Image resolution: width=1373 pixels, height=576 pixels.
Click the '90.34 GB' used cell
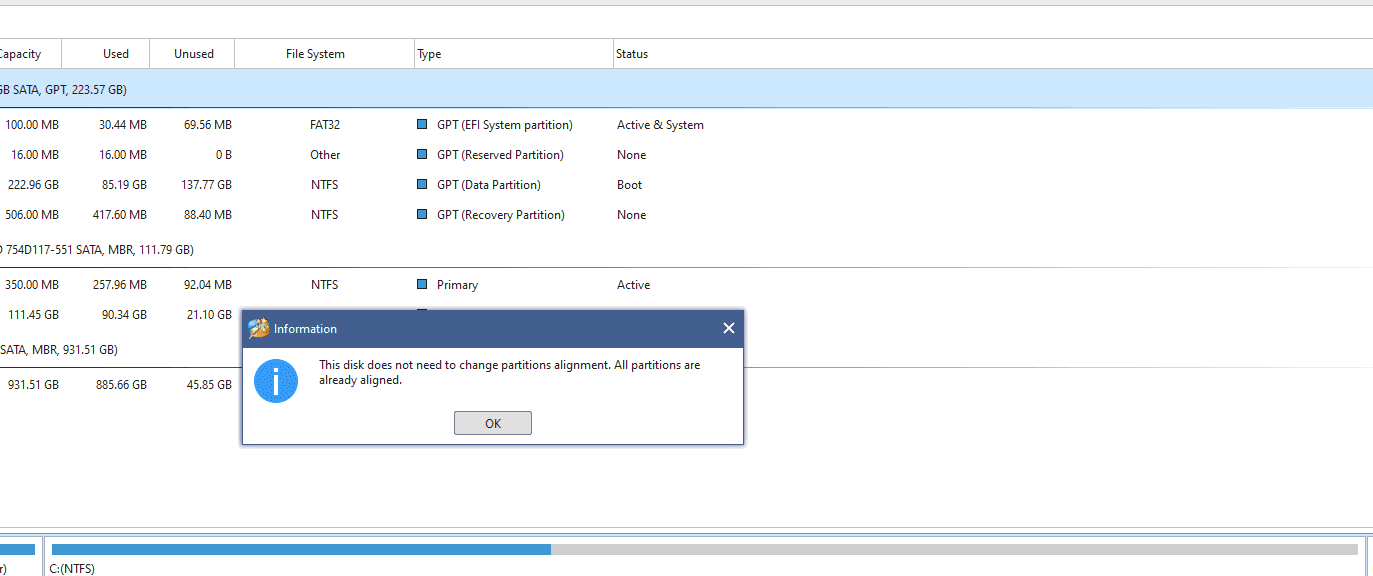tap(125, 315)
